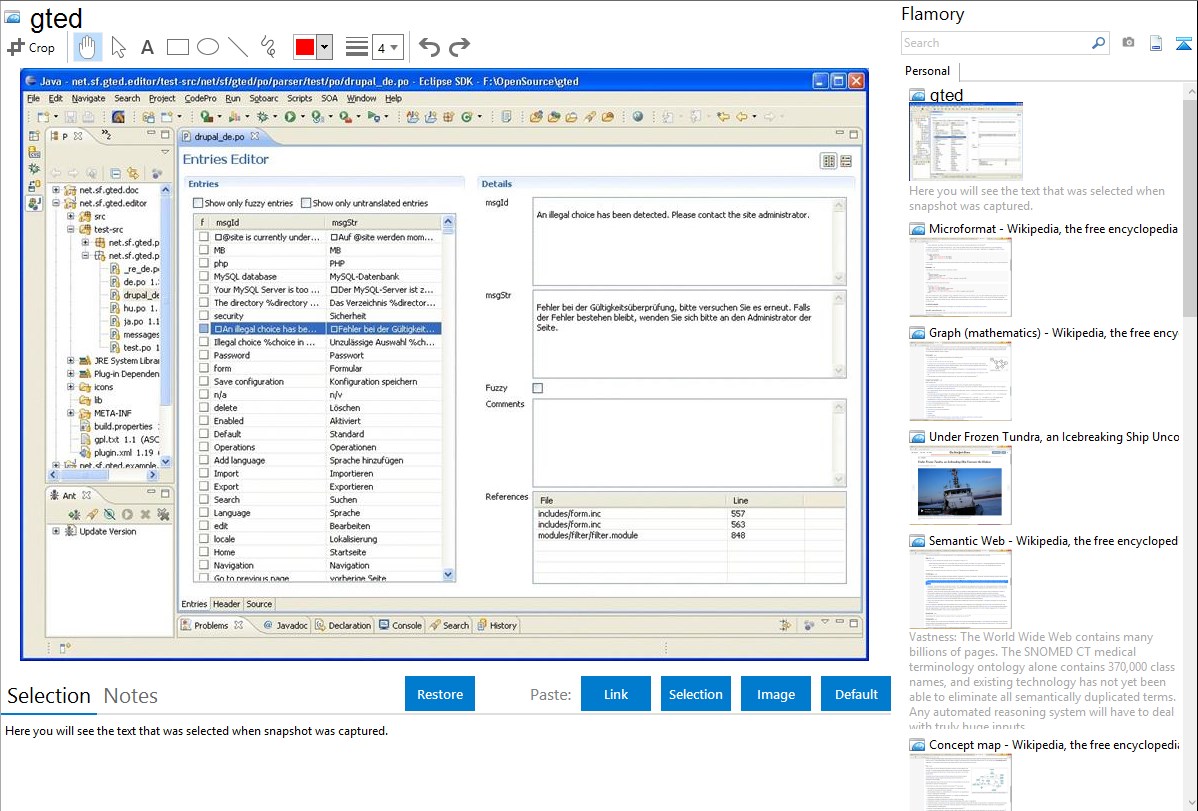Click the red color swatch
Screen dimensions: 1198x811
click(x=305, y=47)
